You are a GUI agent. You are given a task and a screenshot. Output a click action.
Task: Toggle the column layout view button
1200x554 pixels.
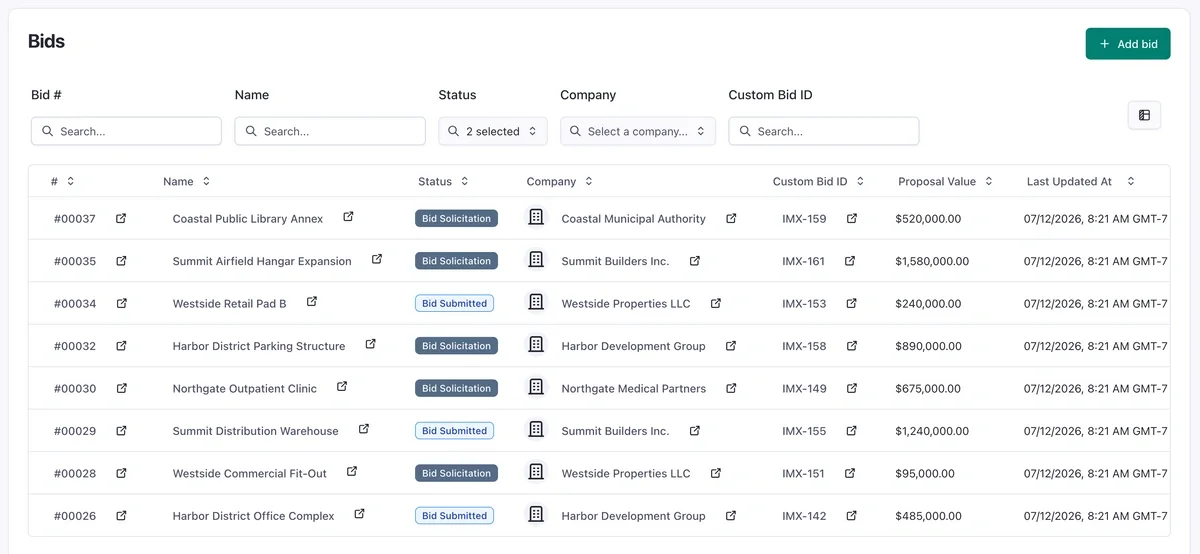[1144, 115]
